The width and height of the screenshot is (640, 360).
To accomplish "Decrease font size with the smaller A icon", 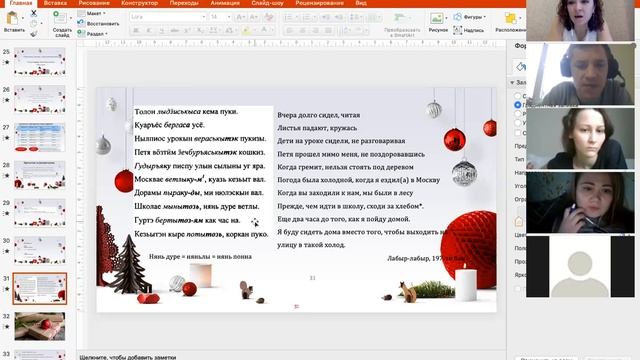I will pos(253,17).
